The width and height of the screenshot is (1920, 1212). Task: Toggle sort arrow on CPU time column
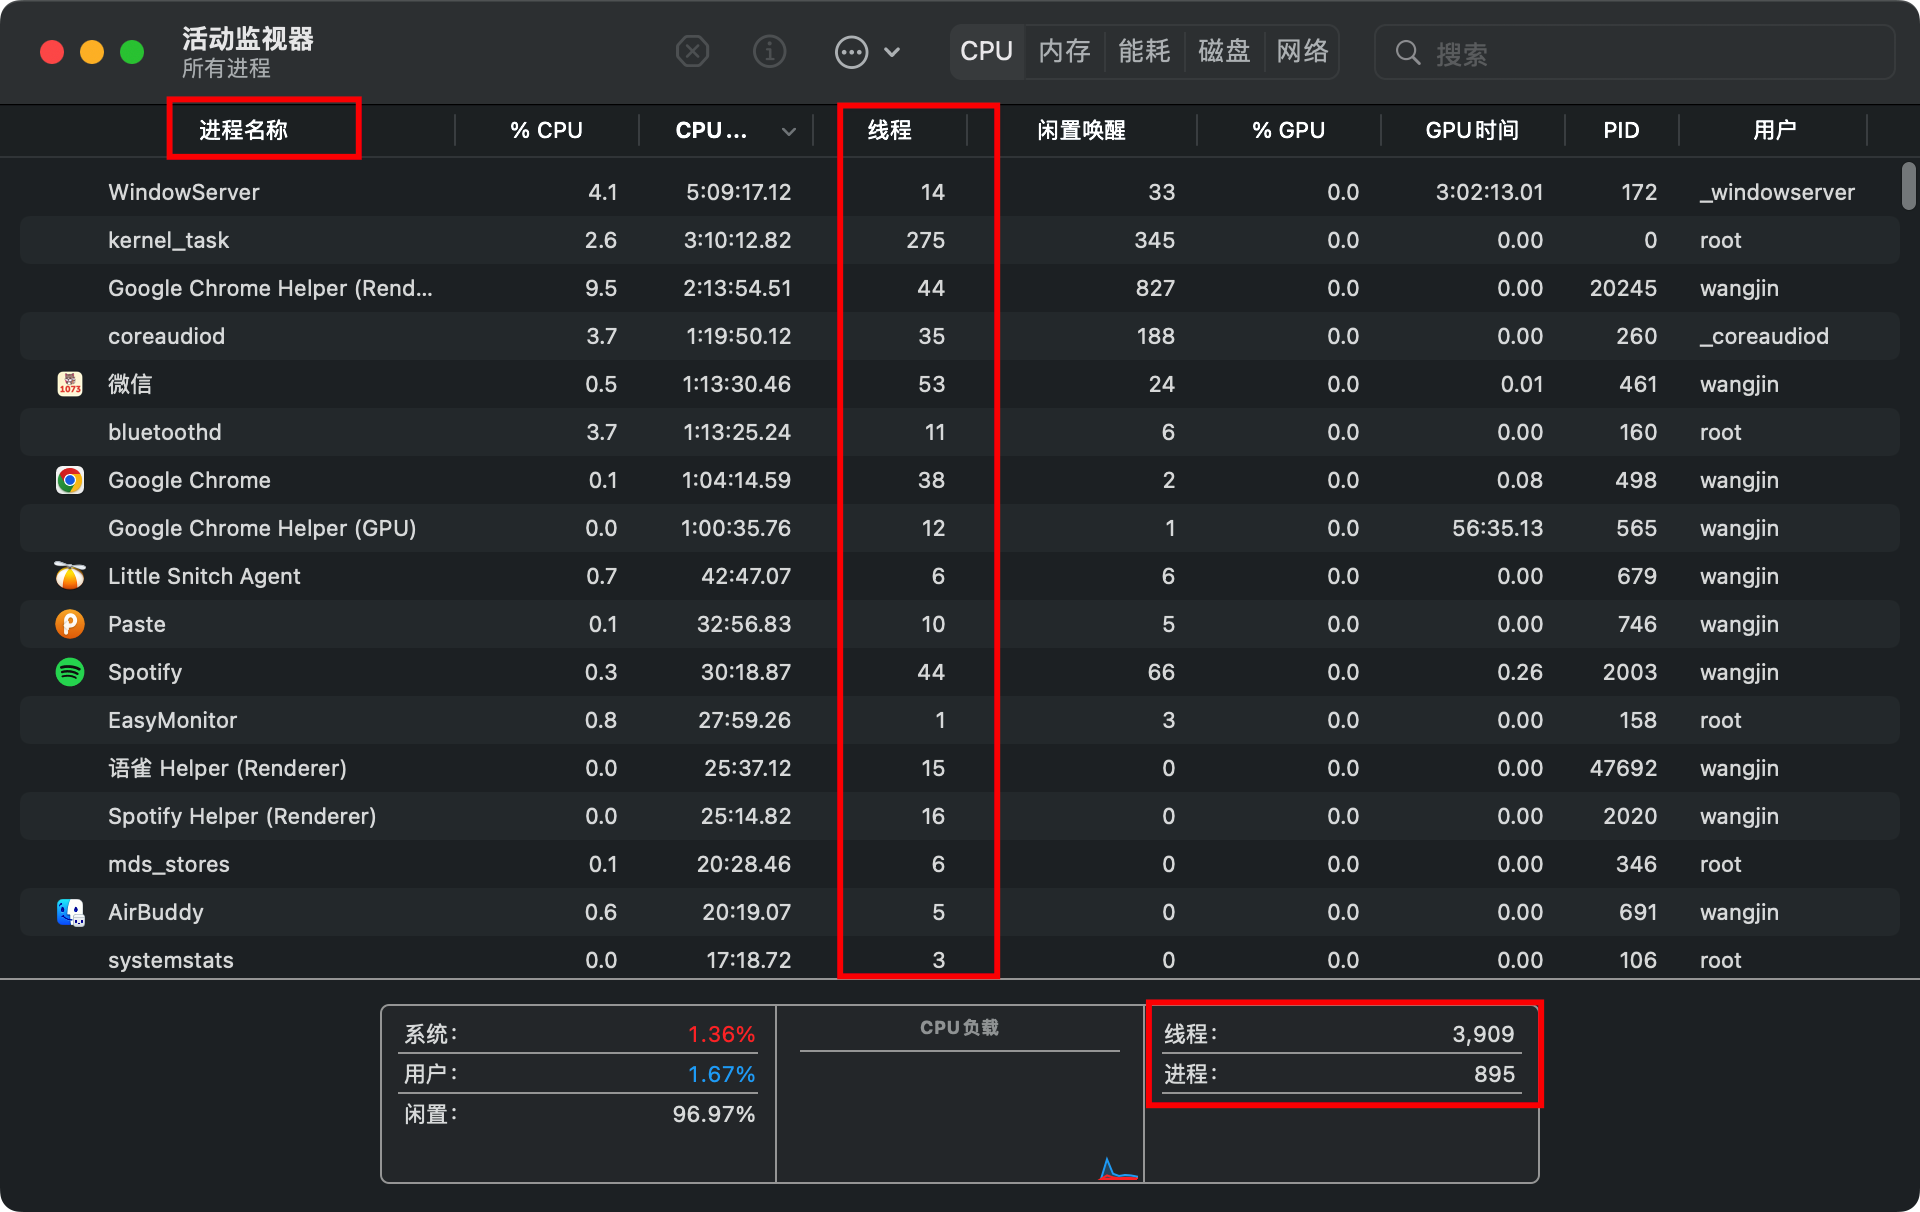pyautogui.click(x=788, y=131)
